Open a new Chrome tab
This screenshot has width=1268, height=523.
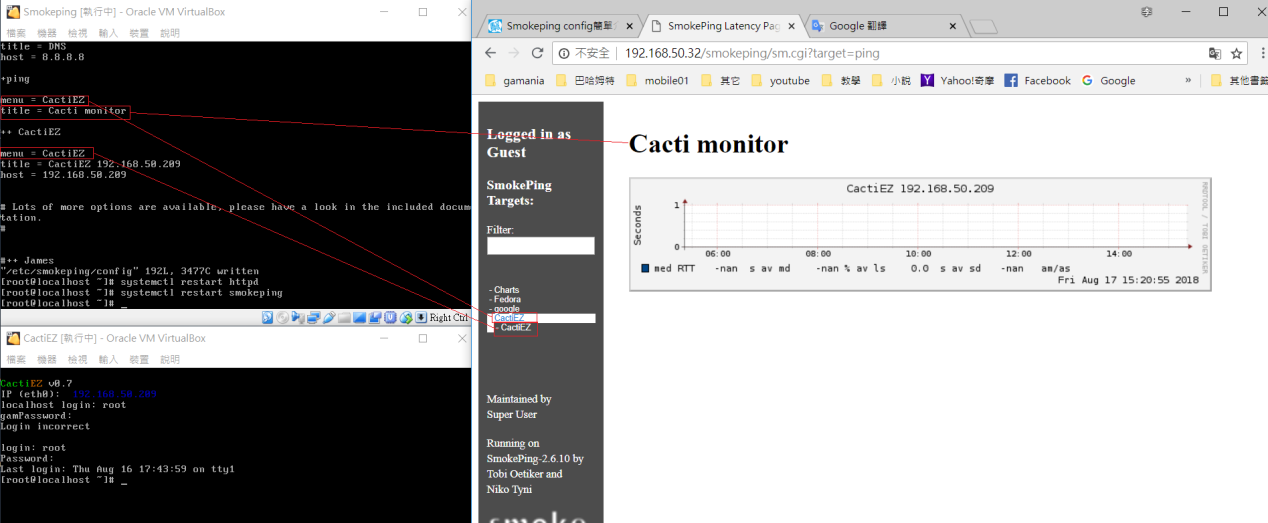(x=984, y=27)
